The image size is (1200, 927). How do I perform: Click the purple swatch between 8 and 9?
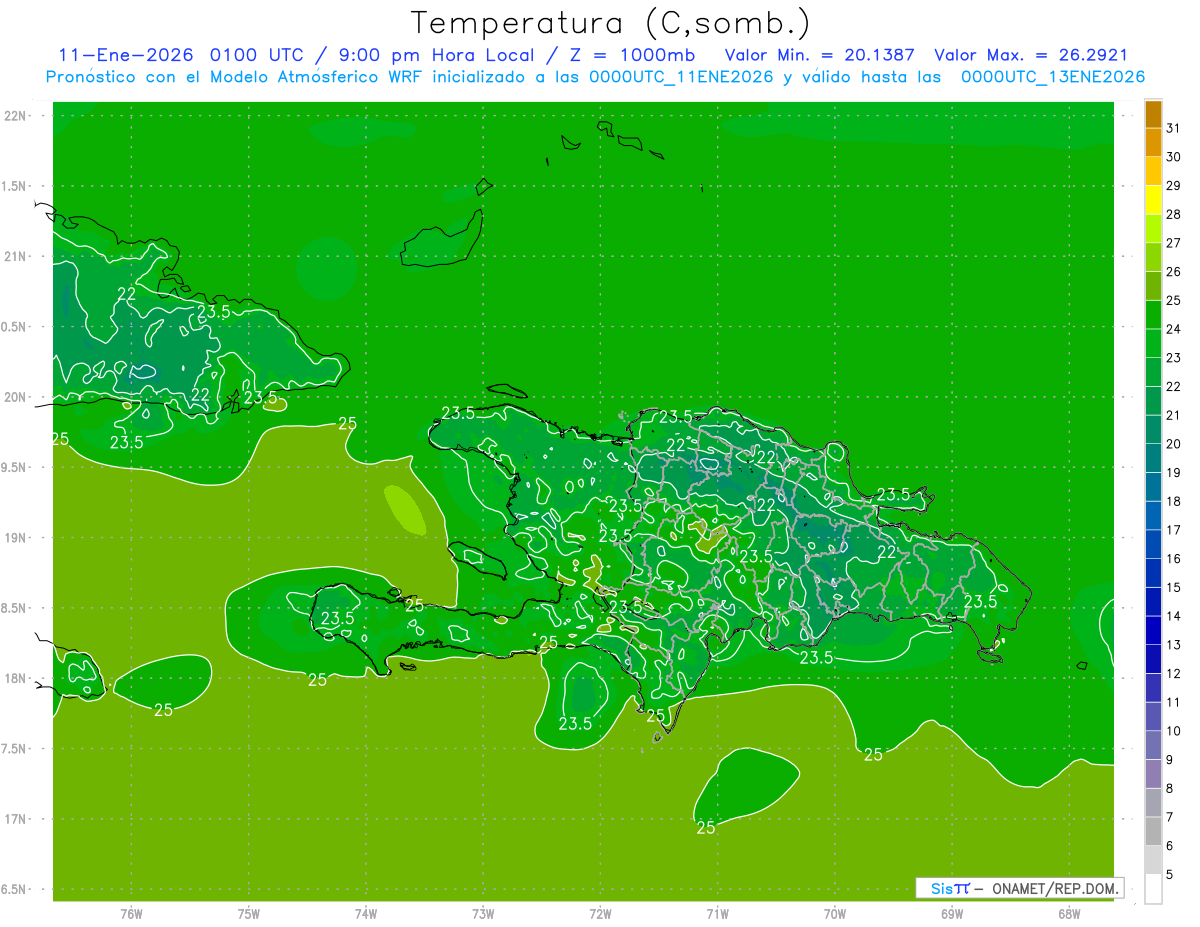[1153, 774]
